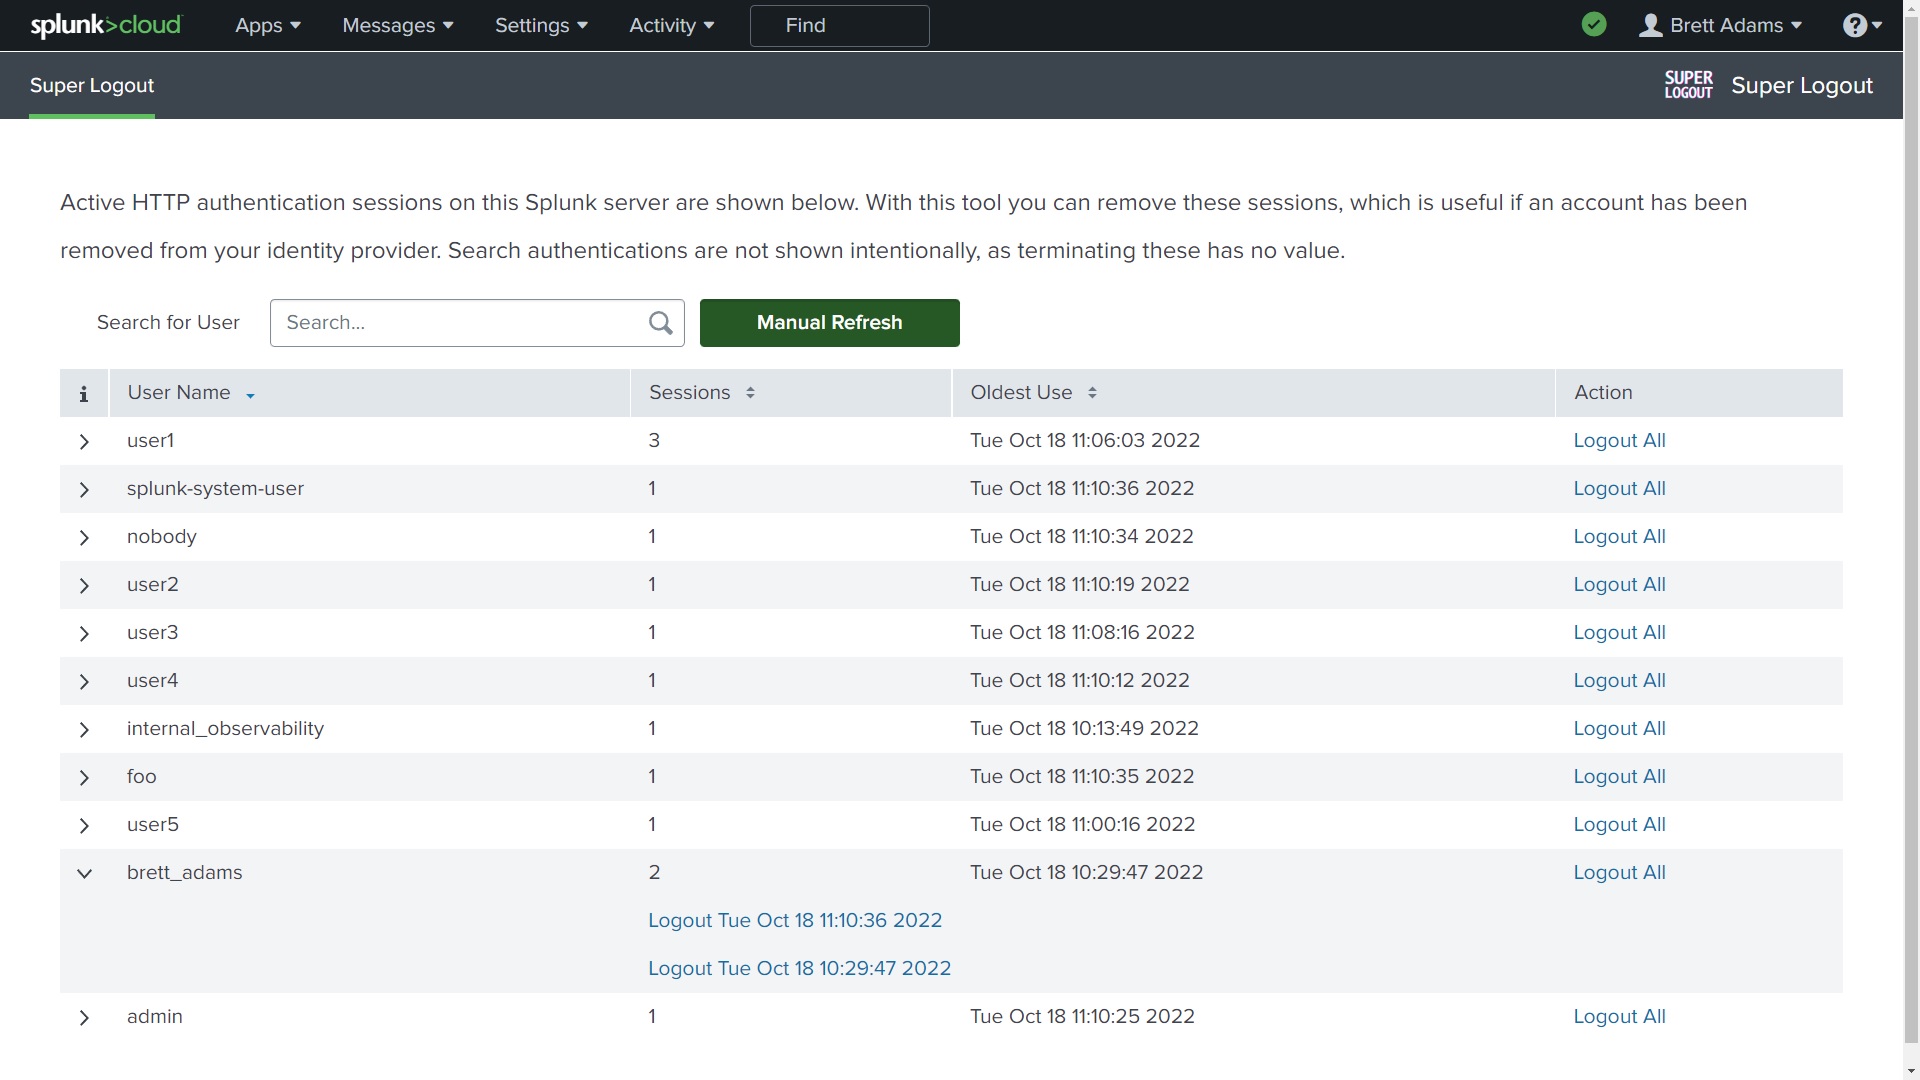Click the User Name sort arrow
Screen dimensions: 1920x1080
coord(248,394)
